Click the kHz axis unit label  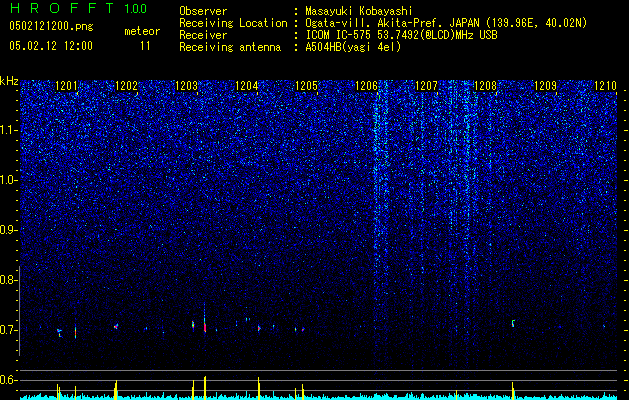point(9,81)
